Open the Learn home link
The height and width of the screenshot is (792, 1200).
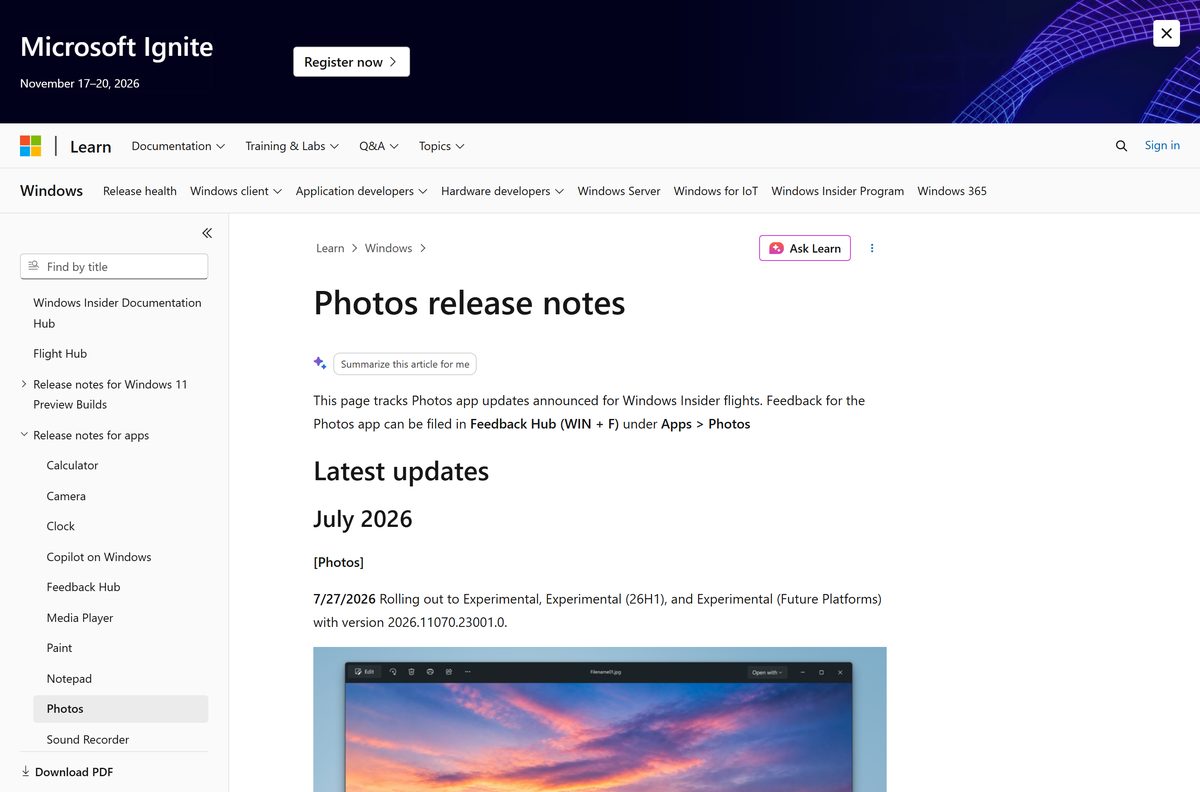coord(90,146)
